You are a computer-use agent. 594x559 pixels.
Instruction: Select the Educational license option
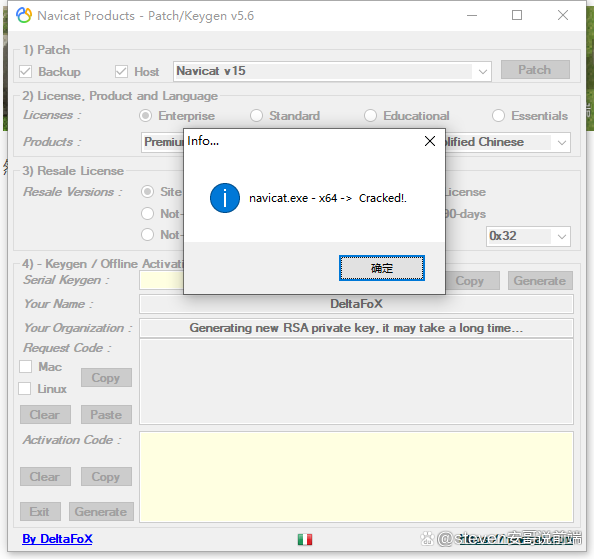370,116
